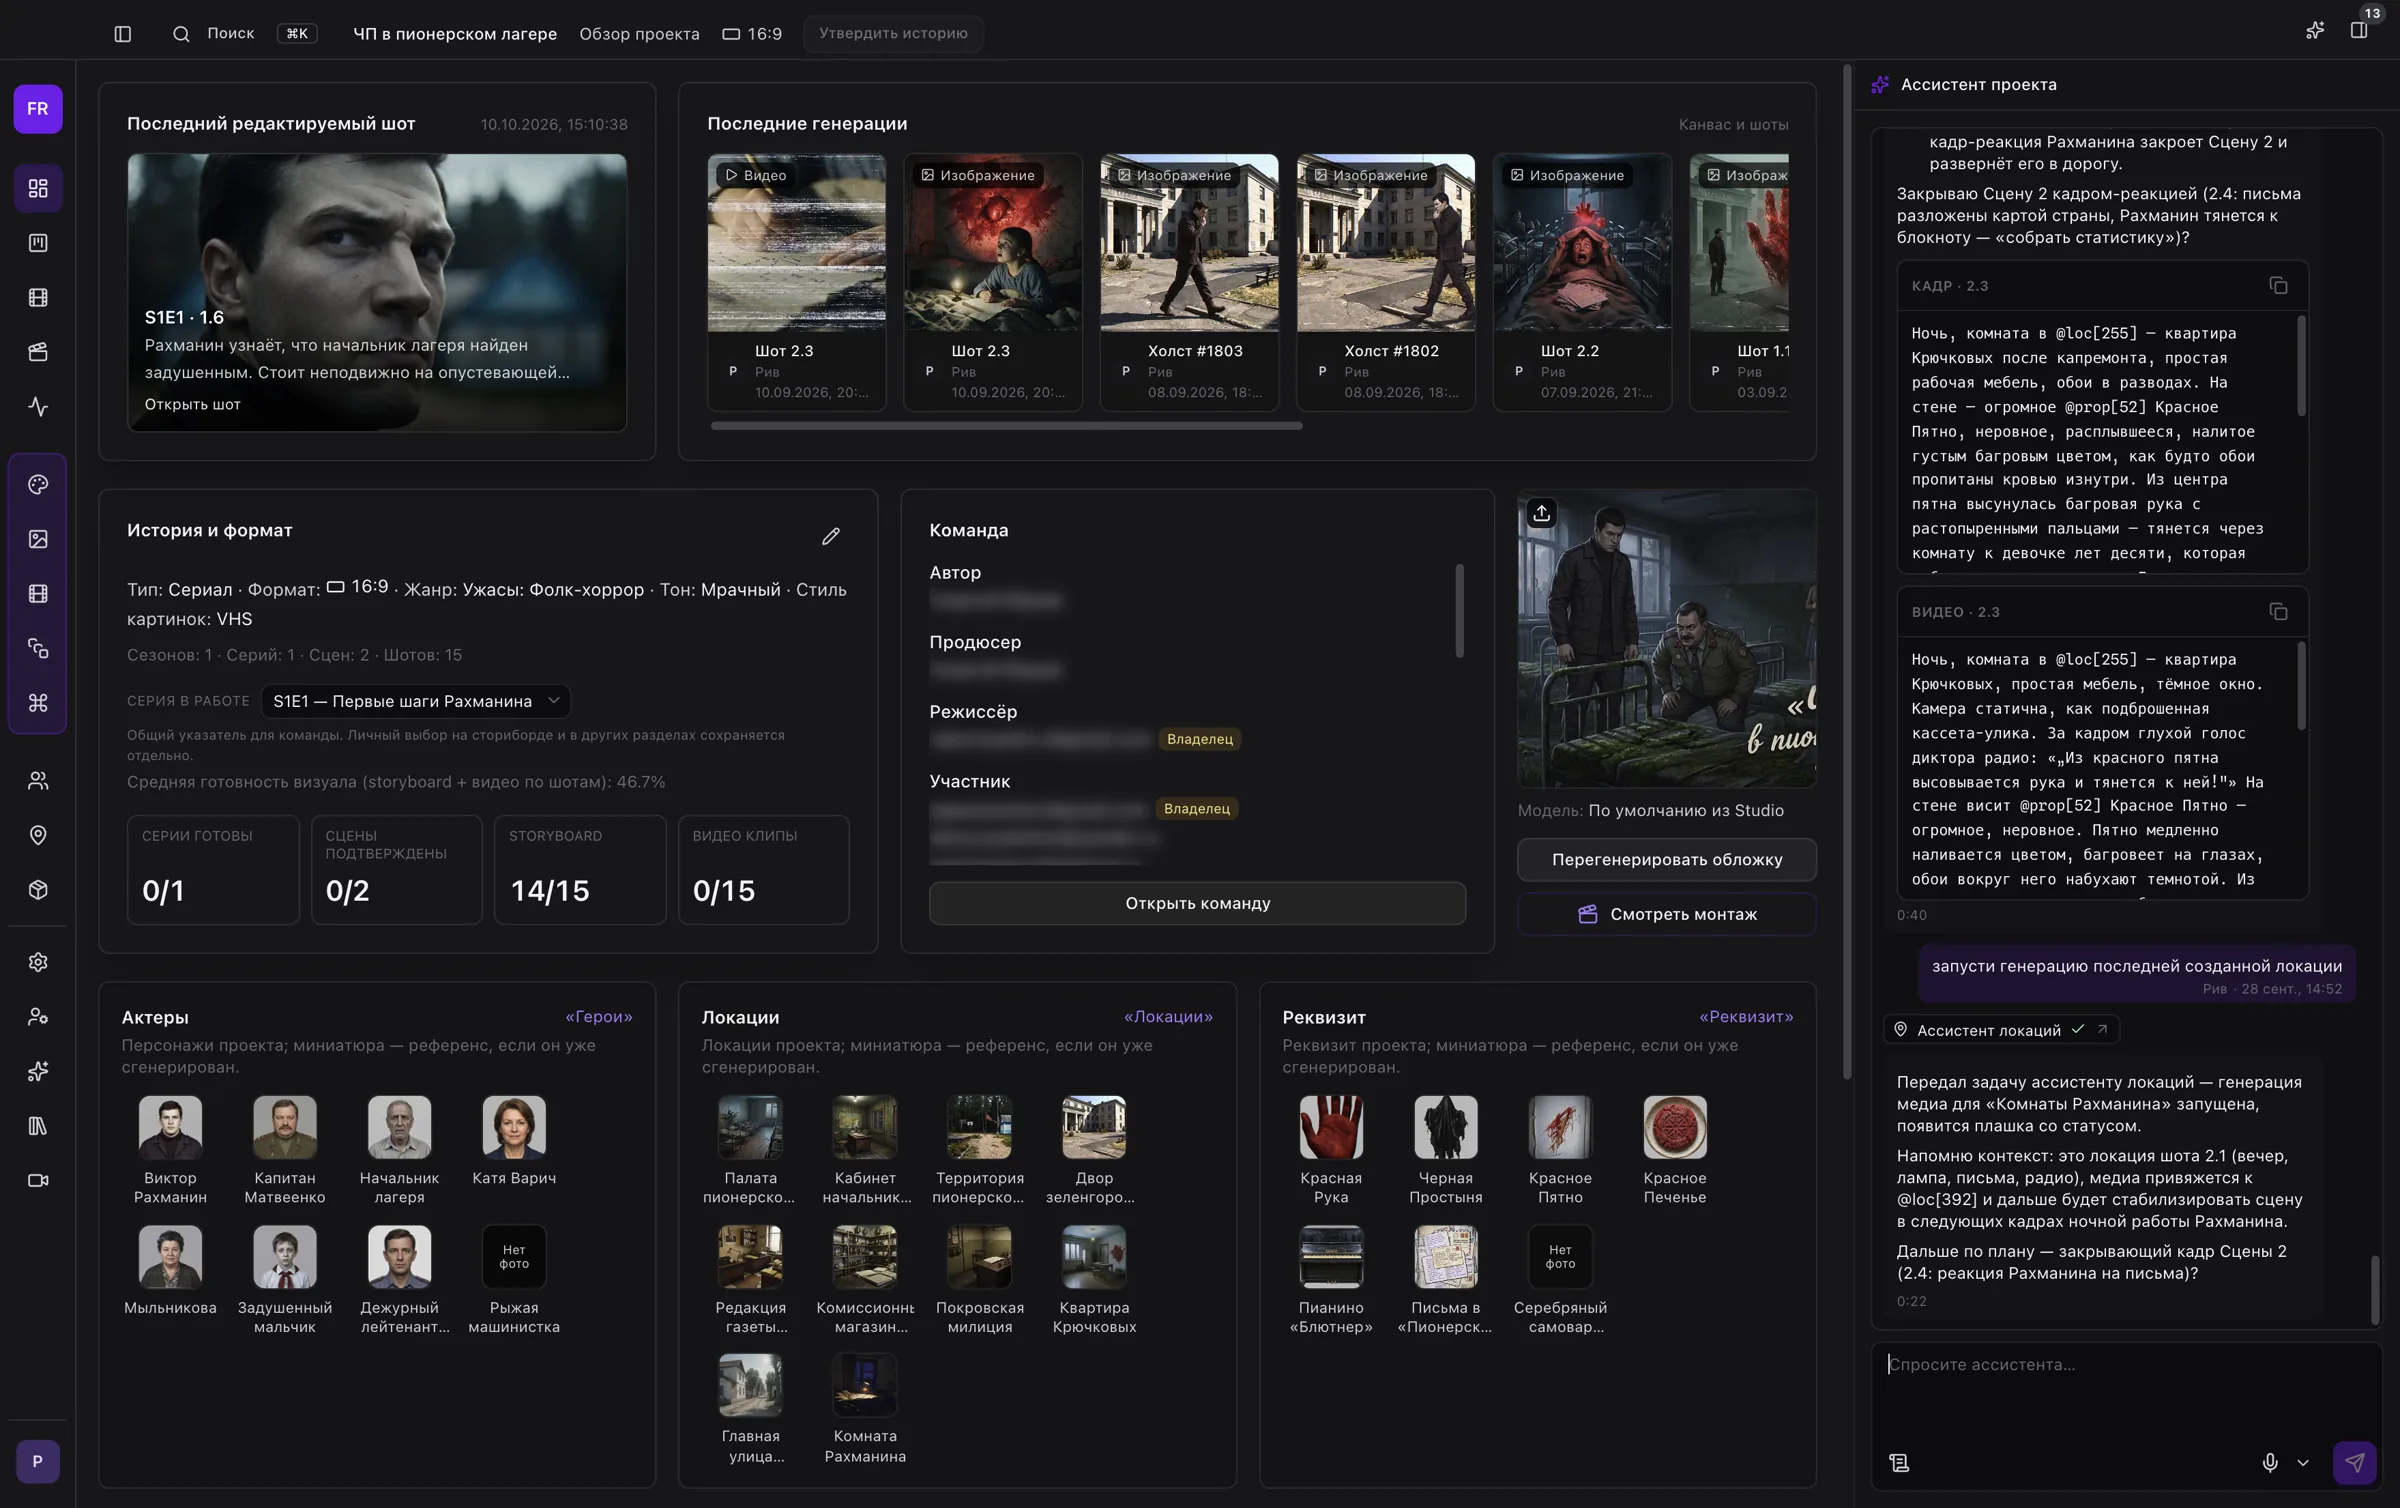The height and width of the screenshot is (1508, 2400).
Task: Open the location pin icon in sidebar
Action: [38, 835]
